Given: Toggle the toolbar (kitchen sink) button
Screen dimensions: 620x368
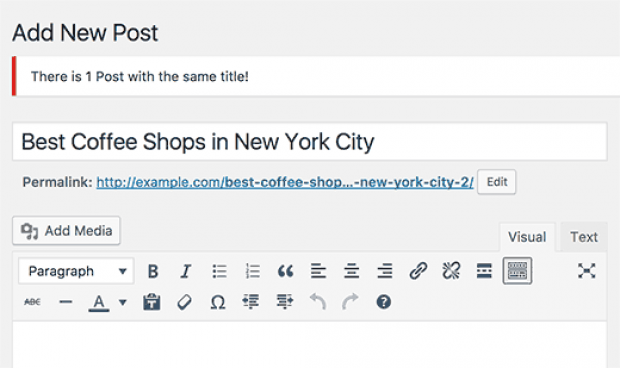Looking at the screenshot, I should 517,271.
